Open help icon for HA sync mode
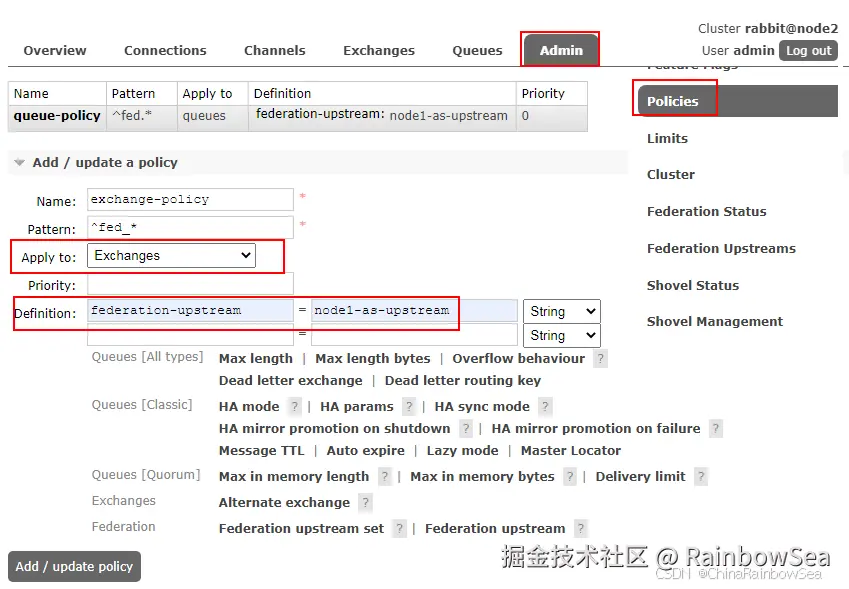Screen dimensions: 849x589 pos(545,407)
